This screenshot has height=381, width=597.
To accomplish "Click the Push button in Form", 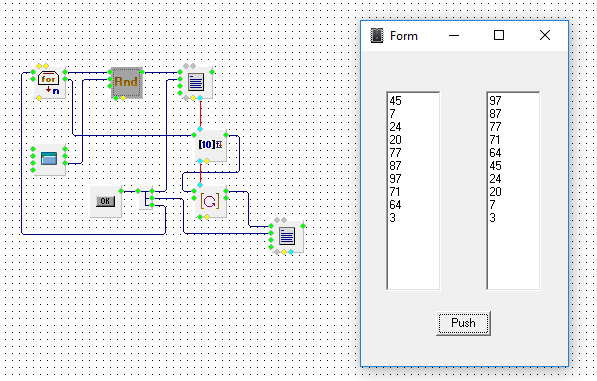I will 463,323.
